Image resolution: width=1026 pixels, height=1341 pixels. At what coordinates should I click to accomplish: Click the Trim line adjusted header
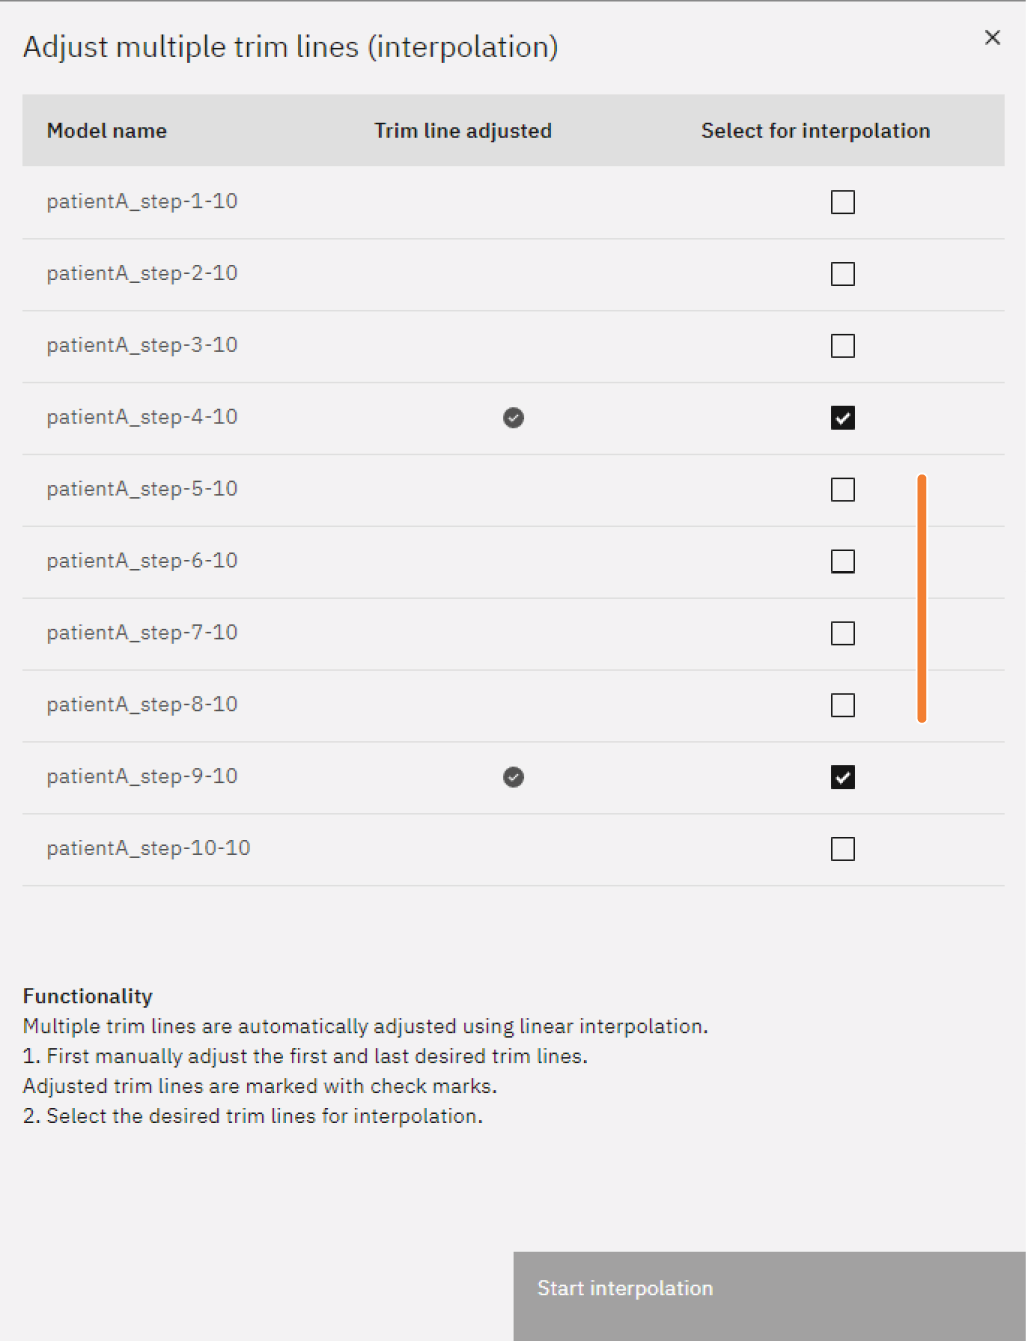[x=463, y=131]
